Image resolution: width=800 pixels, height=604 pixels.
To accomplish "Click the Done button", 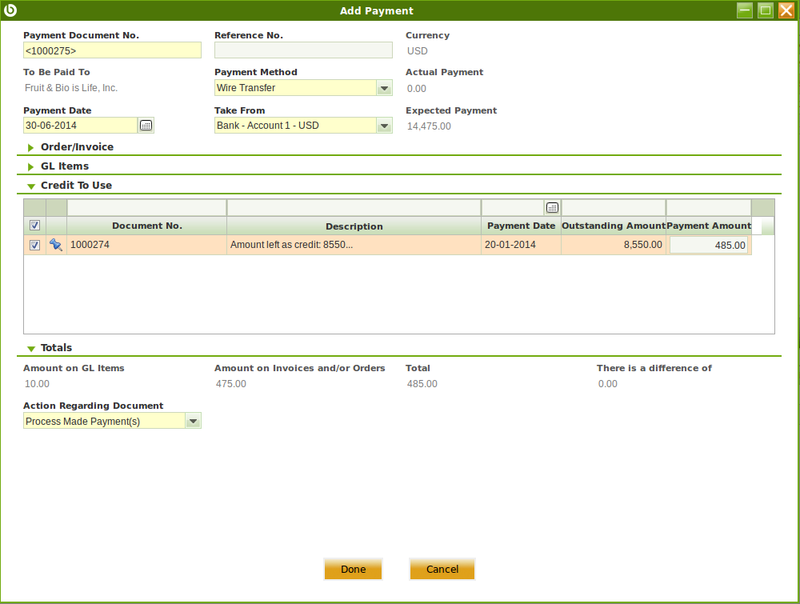I will point(353,568).
